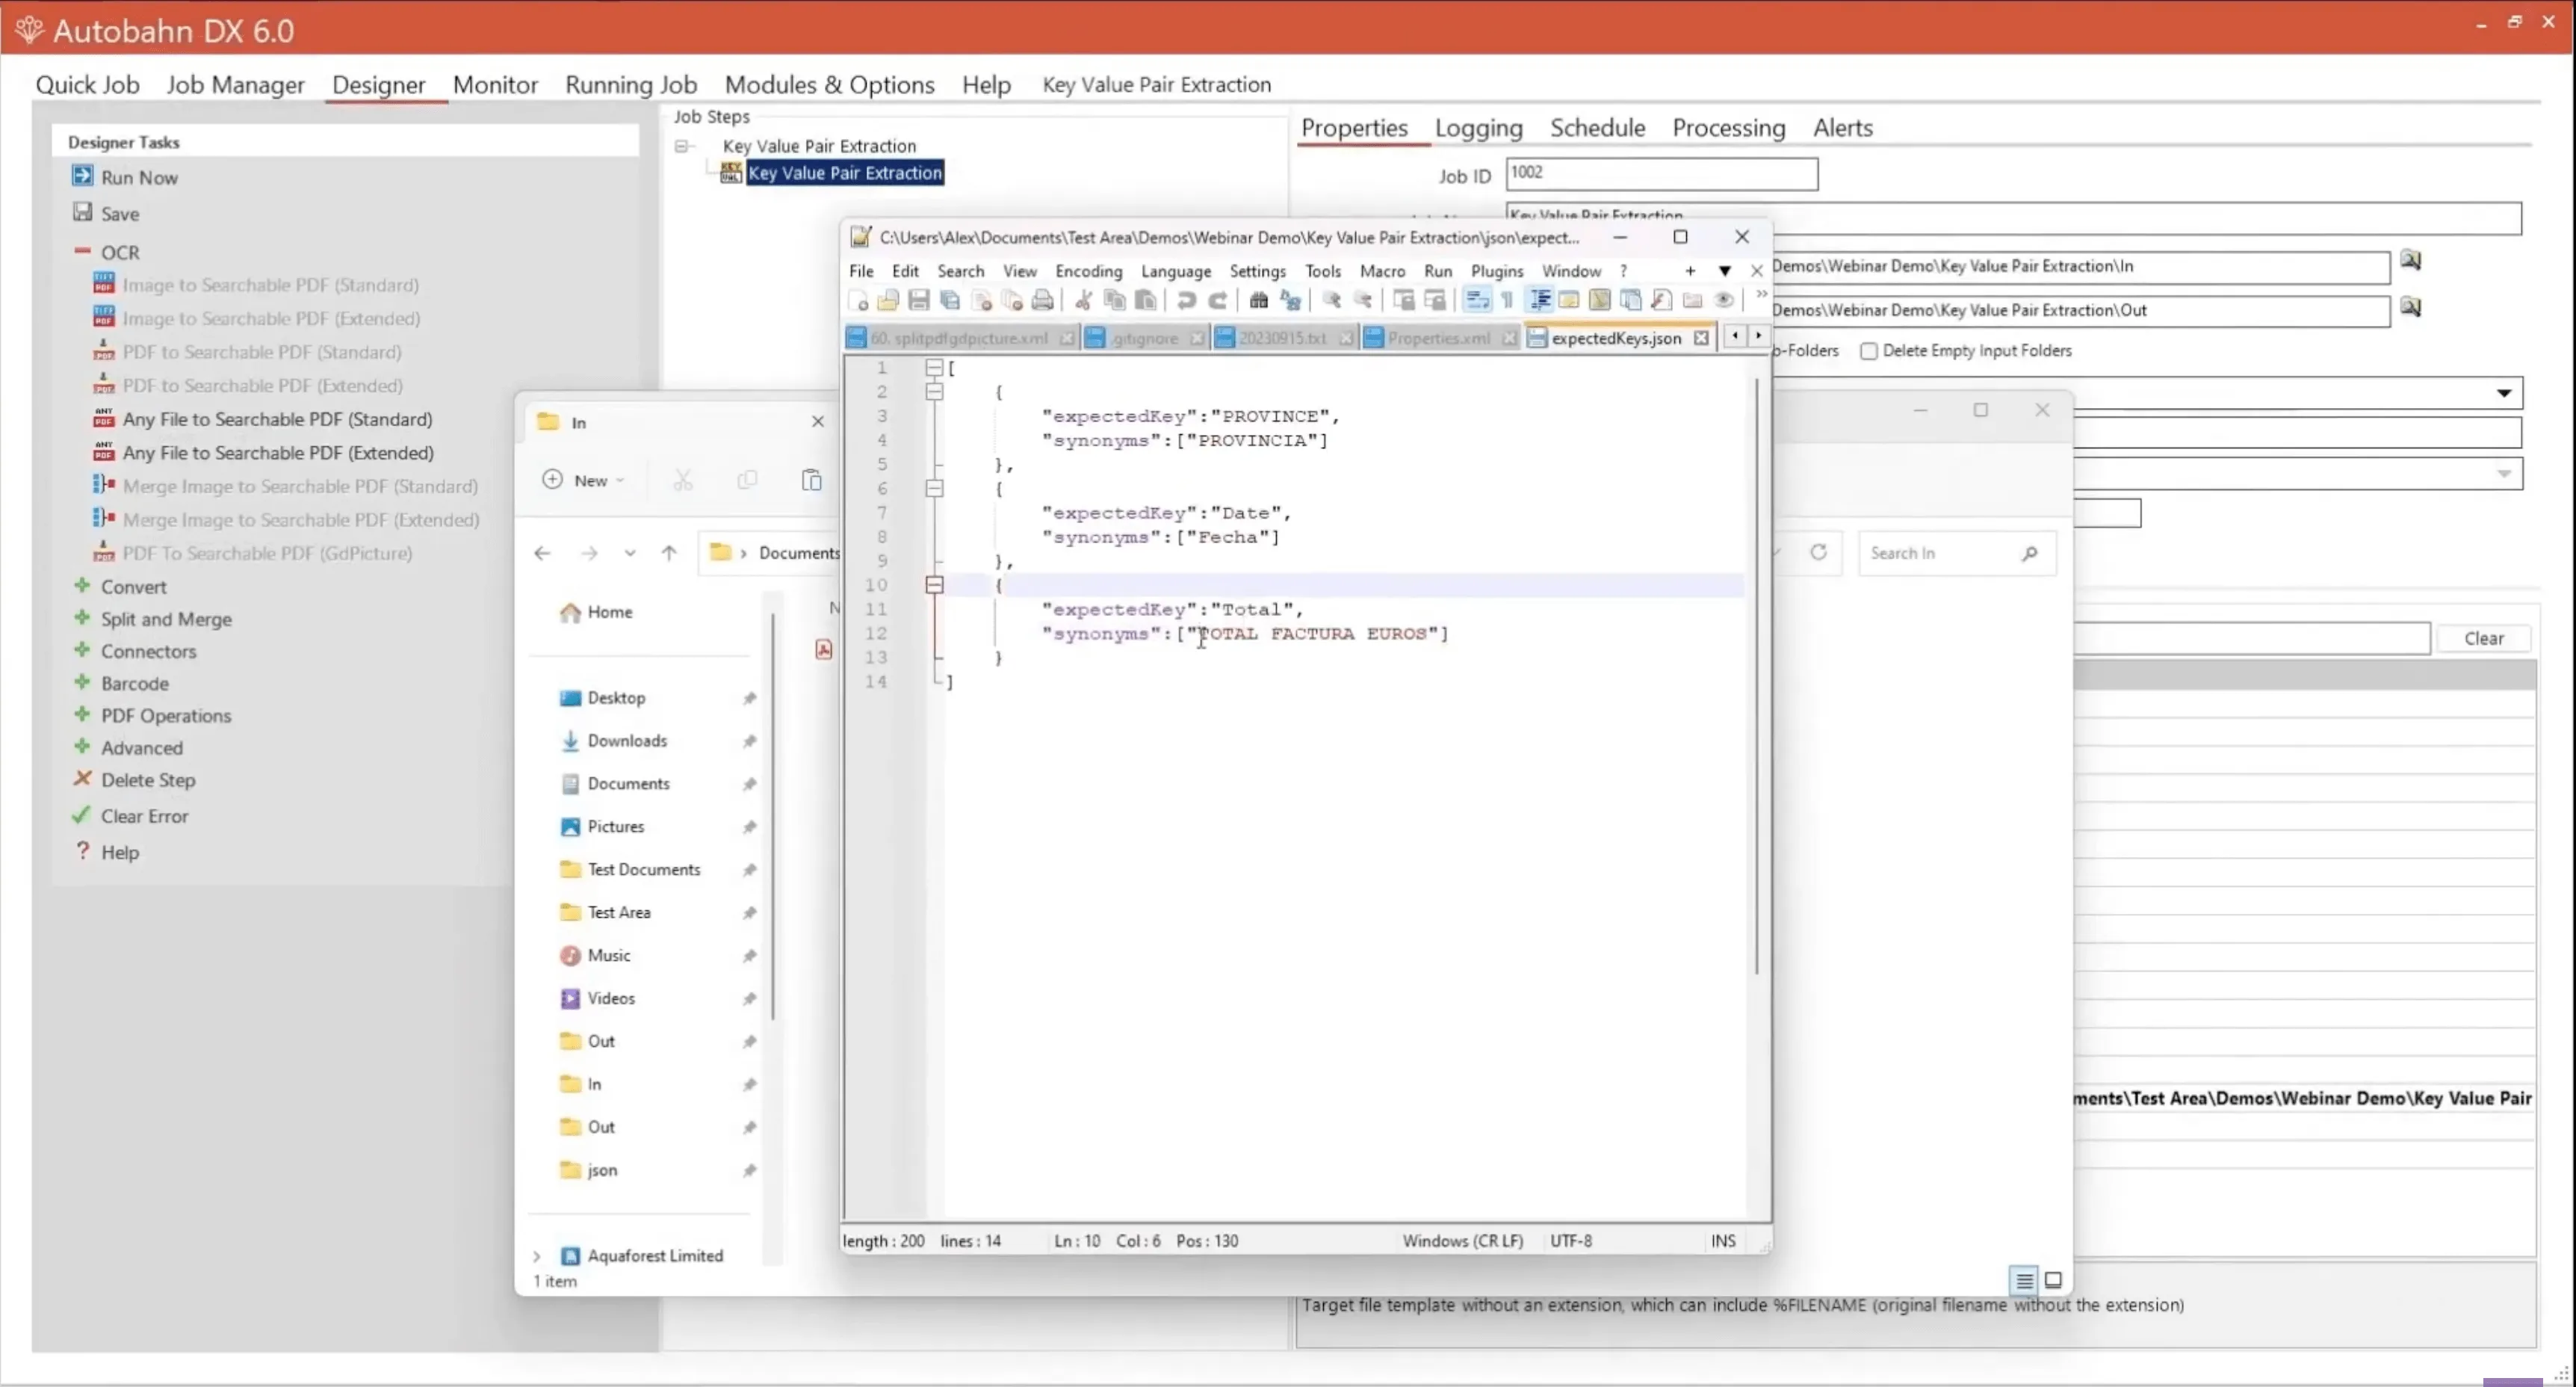Open Home in Explorer sidebar

tap(609, 612)
